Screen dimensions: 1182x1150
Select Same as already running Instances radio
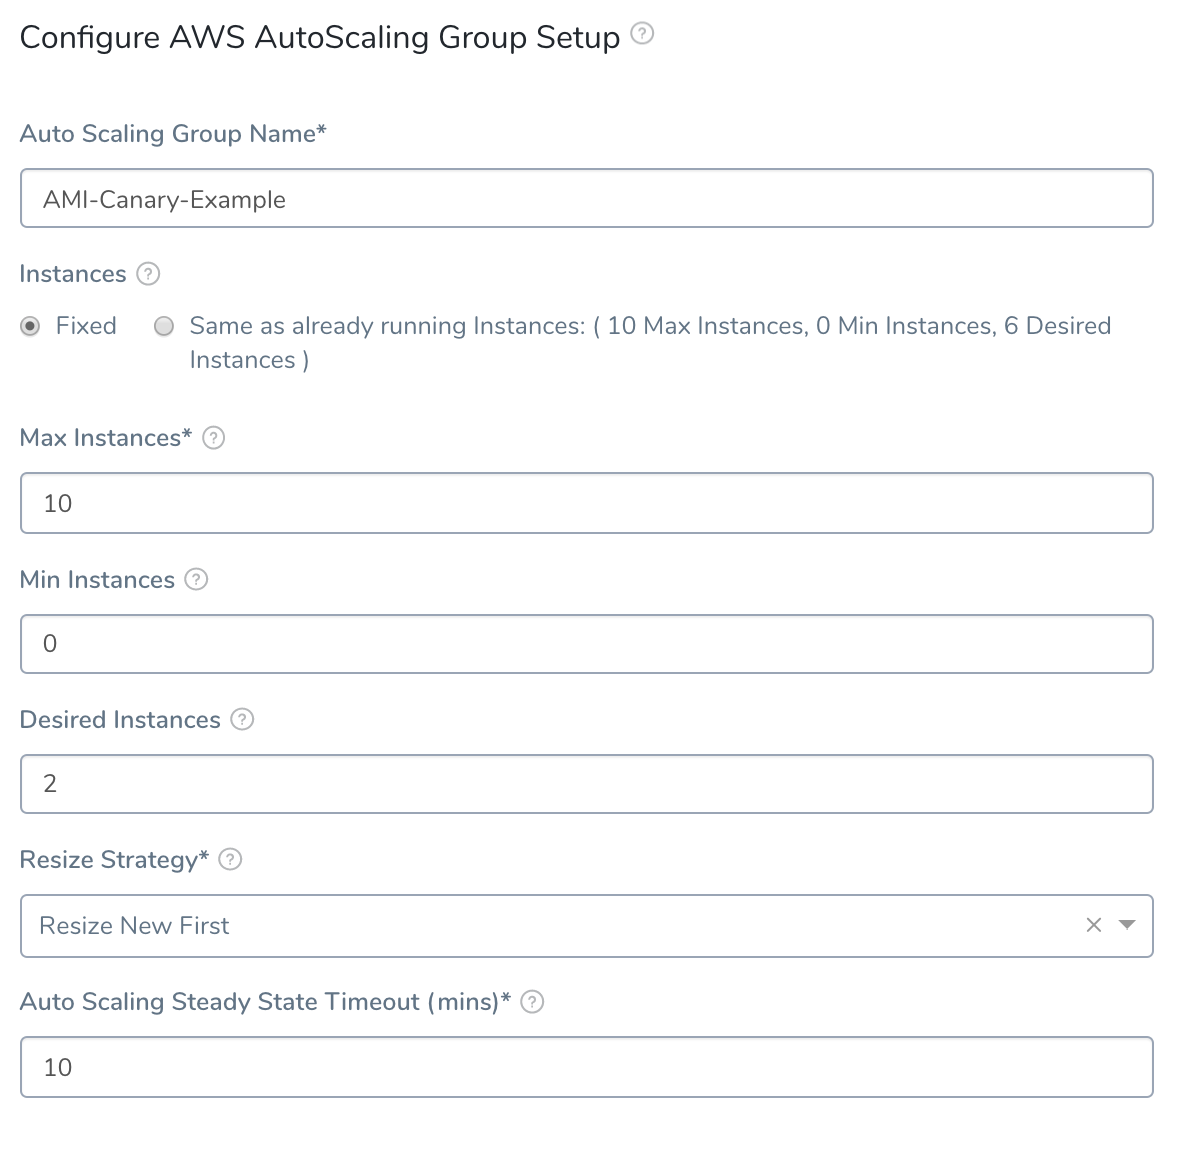[x=164, y=326]
